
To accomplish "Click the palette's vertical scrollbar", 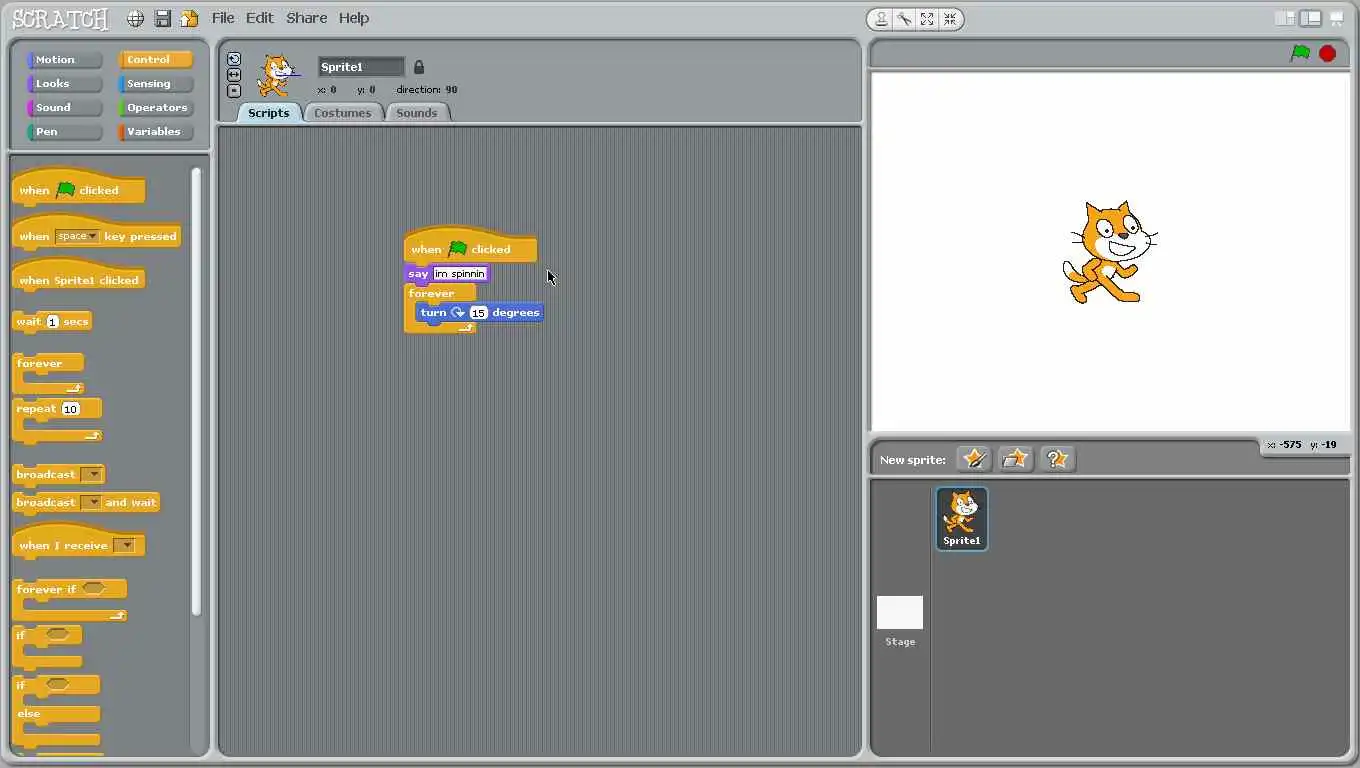I will tap(196, 390).
